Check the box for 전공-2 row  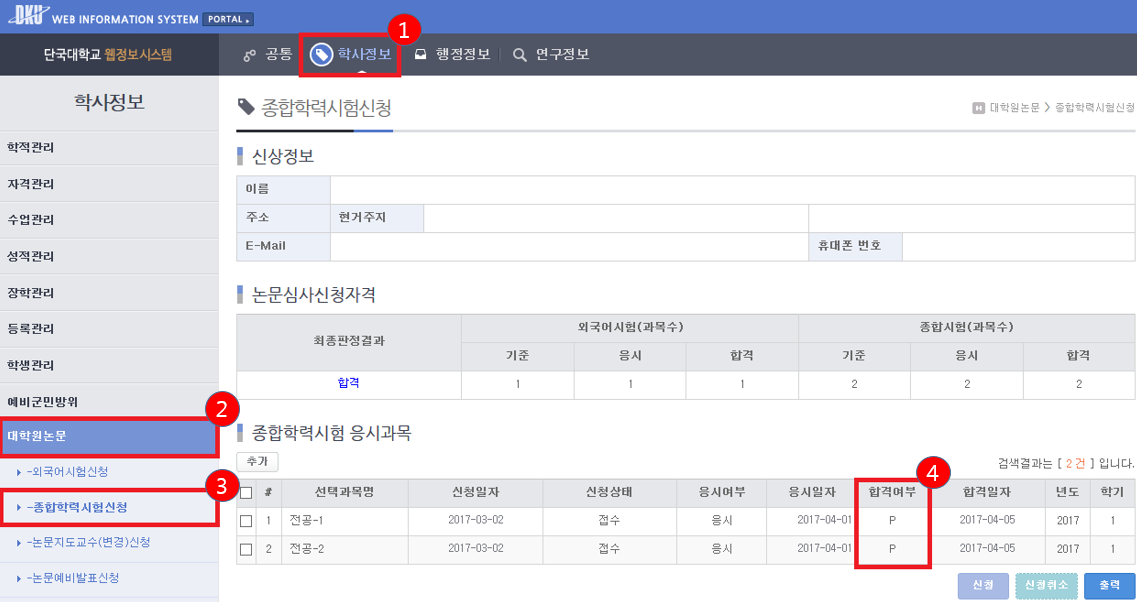coord(246,549)
